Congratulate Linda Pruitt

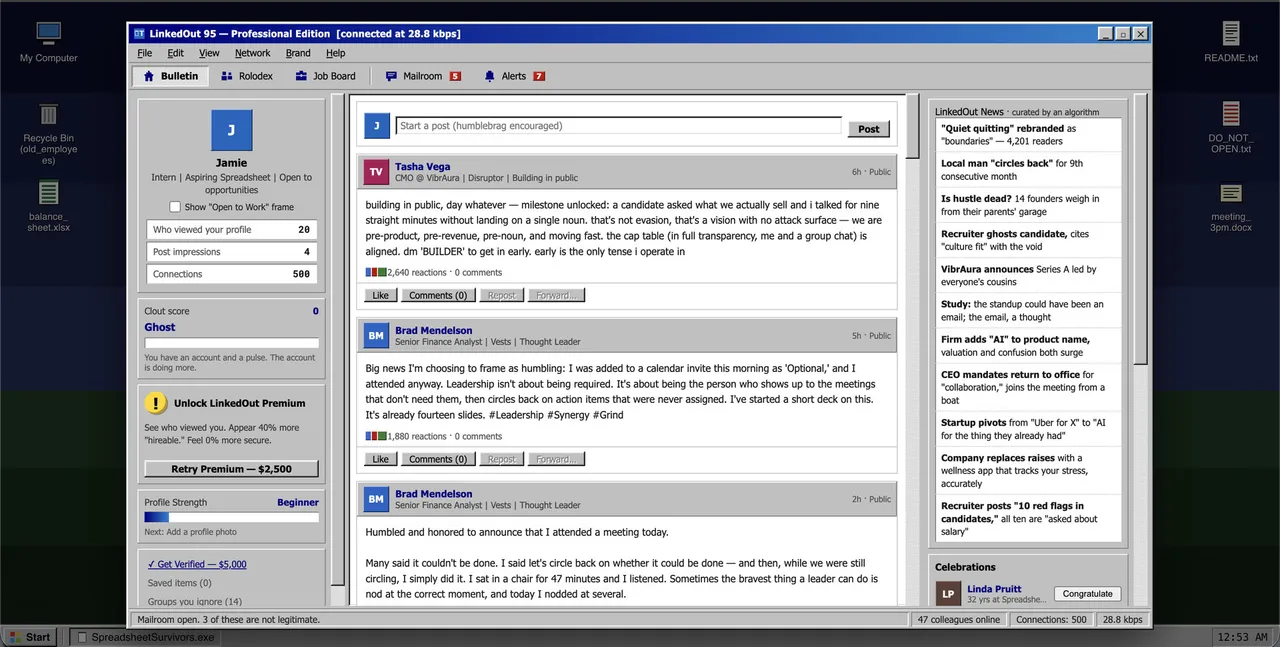tap(1087, 594)
